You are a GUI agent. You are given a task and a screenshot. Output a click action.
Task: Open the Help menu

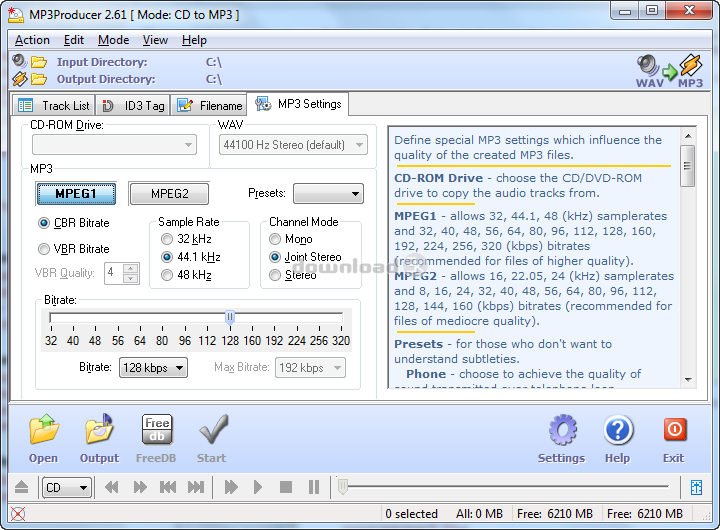tap(194, 40)
